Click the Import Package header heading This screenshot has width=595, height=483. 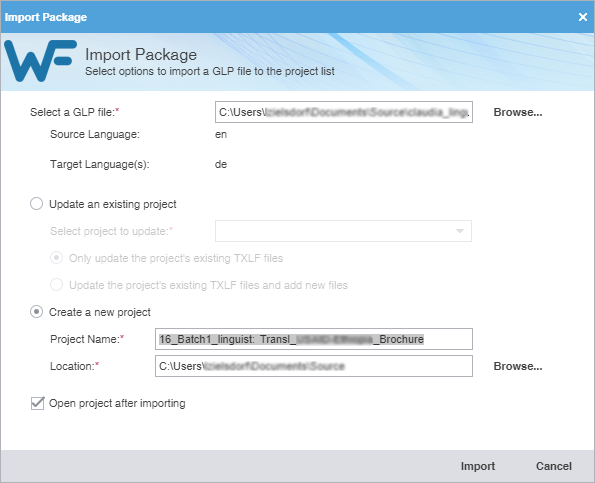(x=141, y=55)
